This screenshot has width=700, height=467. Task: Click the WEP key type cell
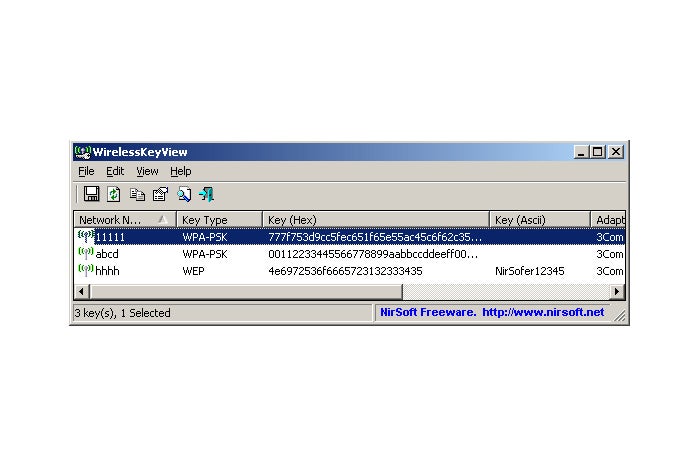(x=193, y=271)
